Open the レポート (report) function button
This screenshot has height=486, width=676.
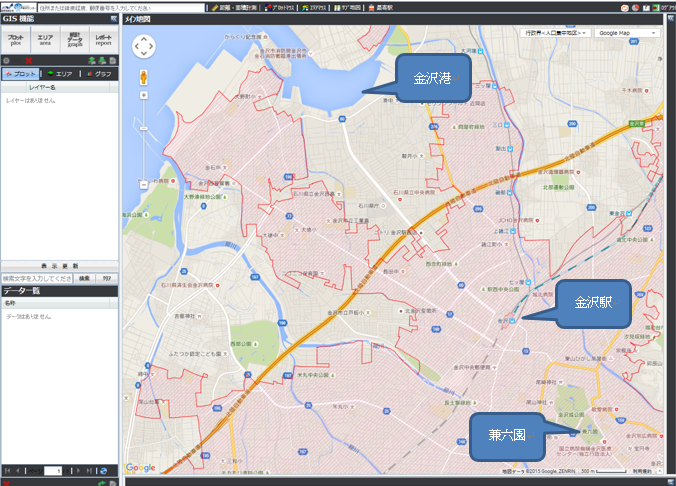point(103,40)
